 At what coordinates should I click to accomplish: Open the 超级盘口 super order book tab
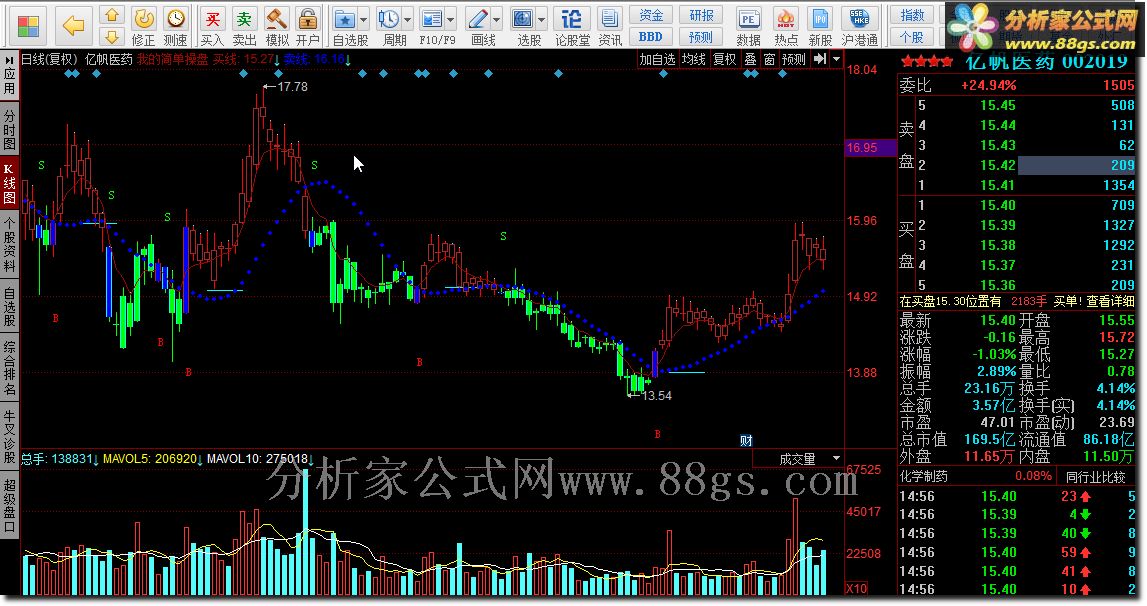[10, 504]
